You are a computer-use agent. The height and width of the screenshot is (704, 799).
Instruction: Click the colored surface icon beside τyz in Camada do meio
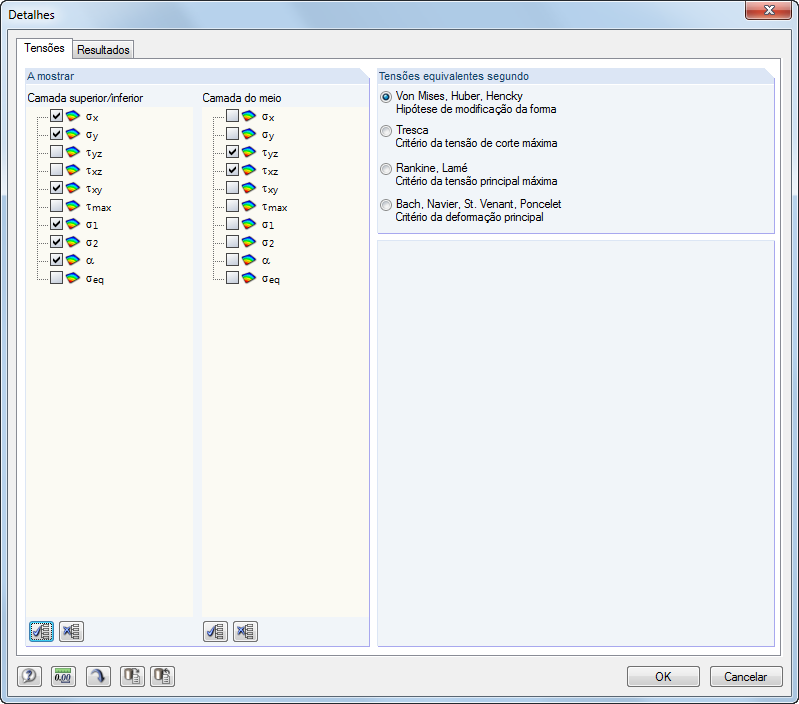coord(249,152)
